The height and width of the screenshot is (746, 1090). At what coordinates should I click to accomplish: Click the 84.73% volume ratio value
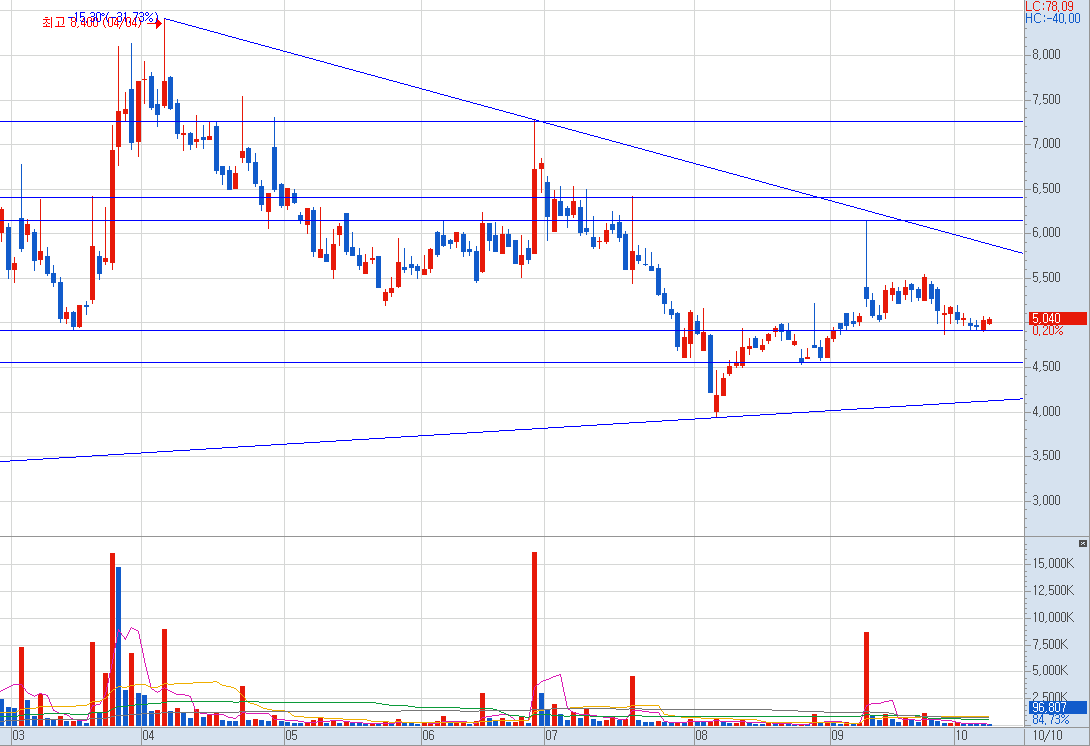click(x=1050, y=720)
